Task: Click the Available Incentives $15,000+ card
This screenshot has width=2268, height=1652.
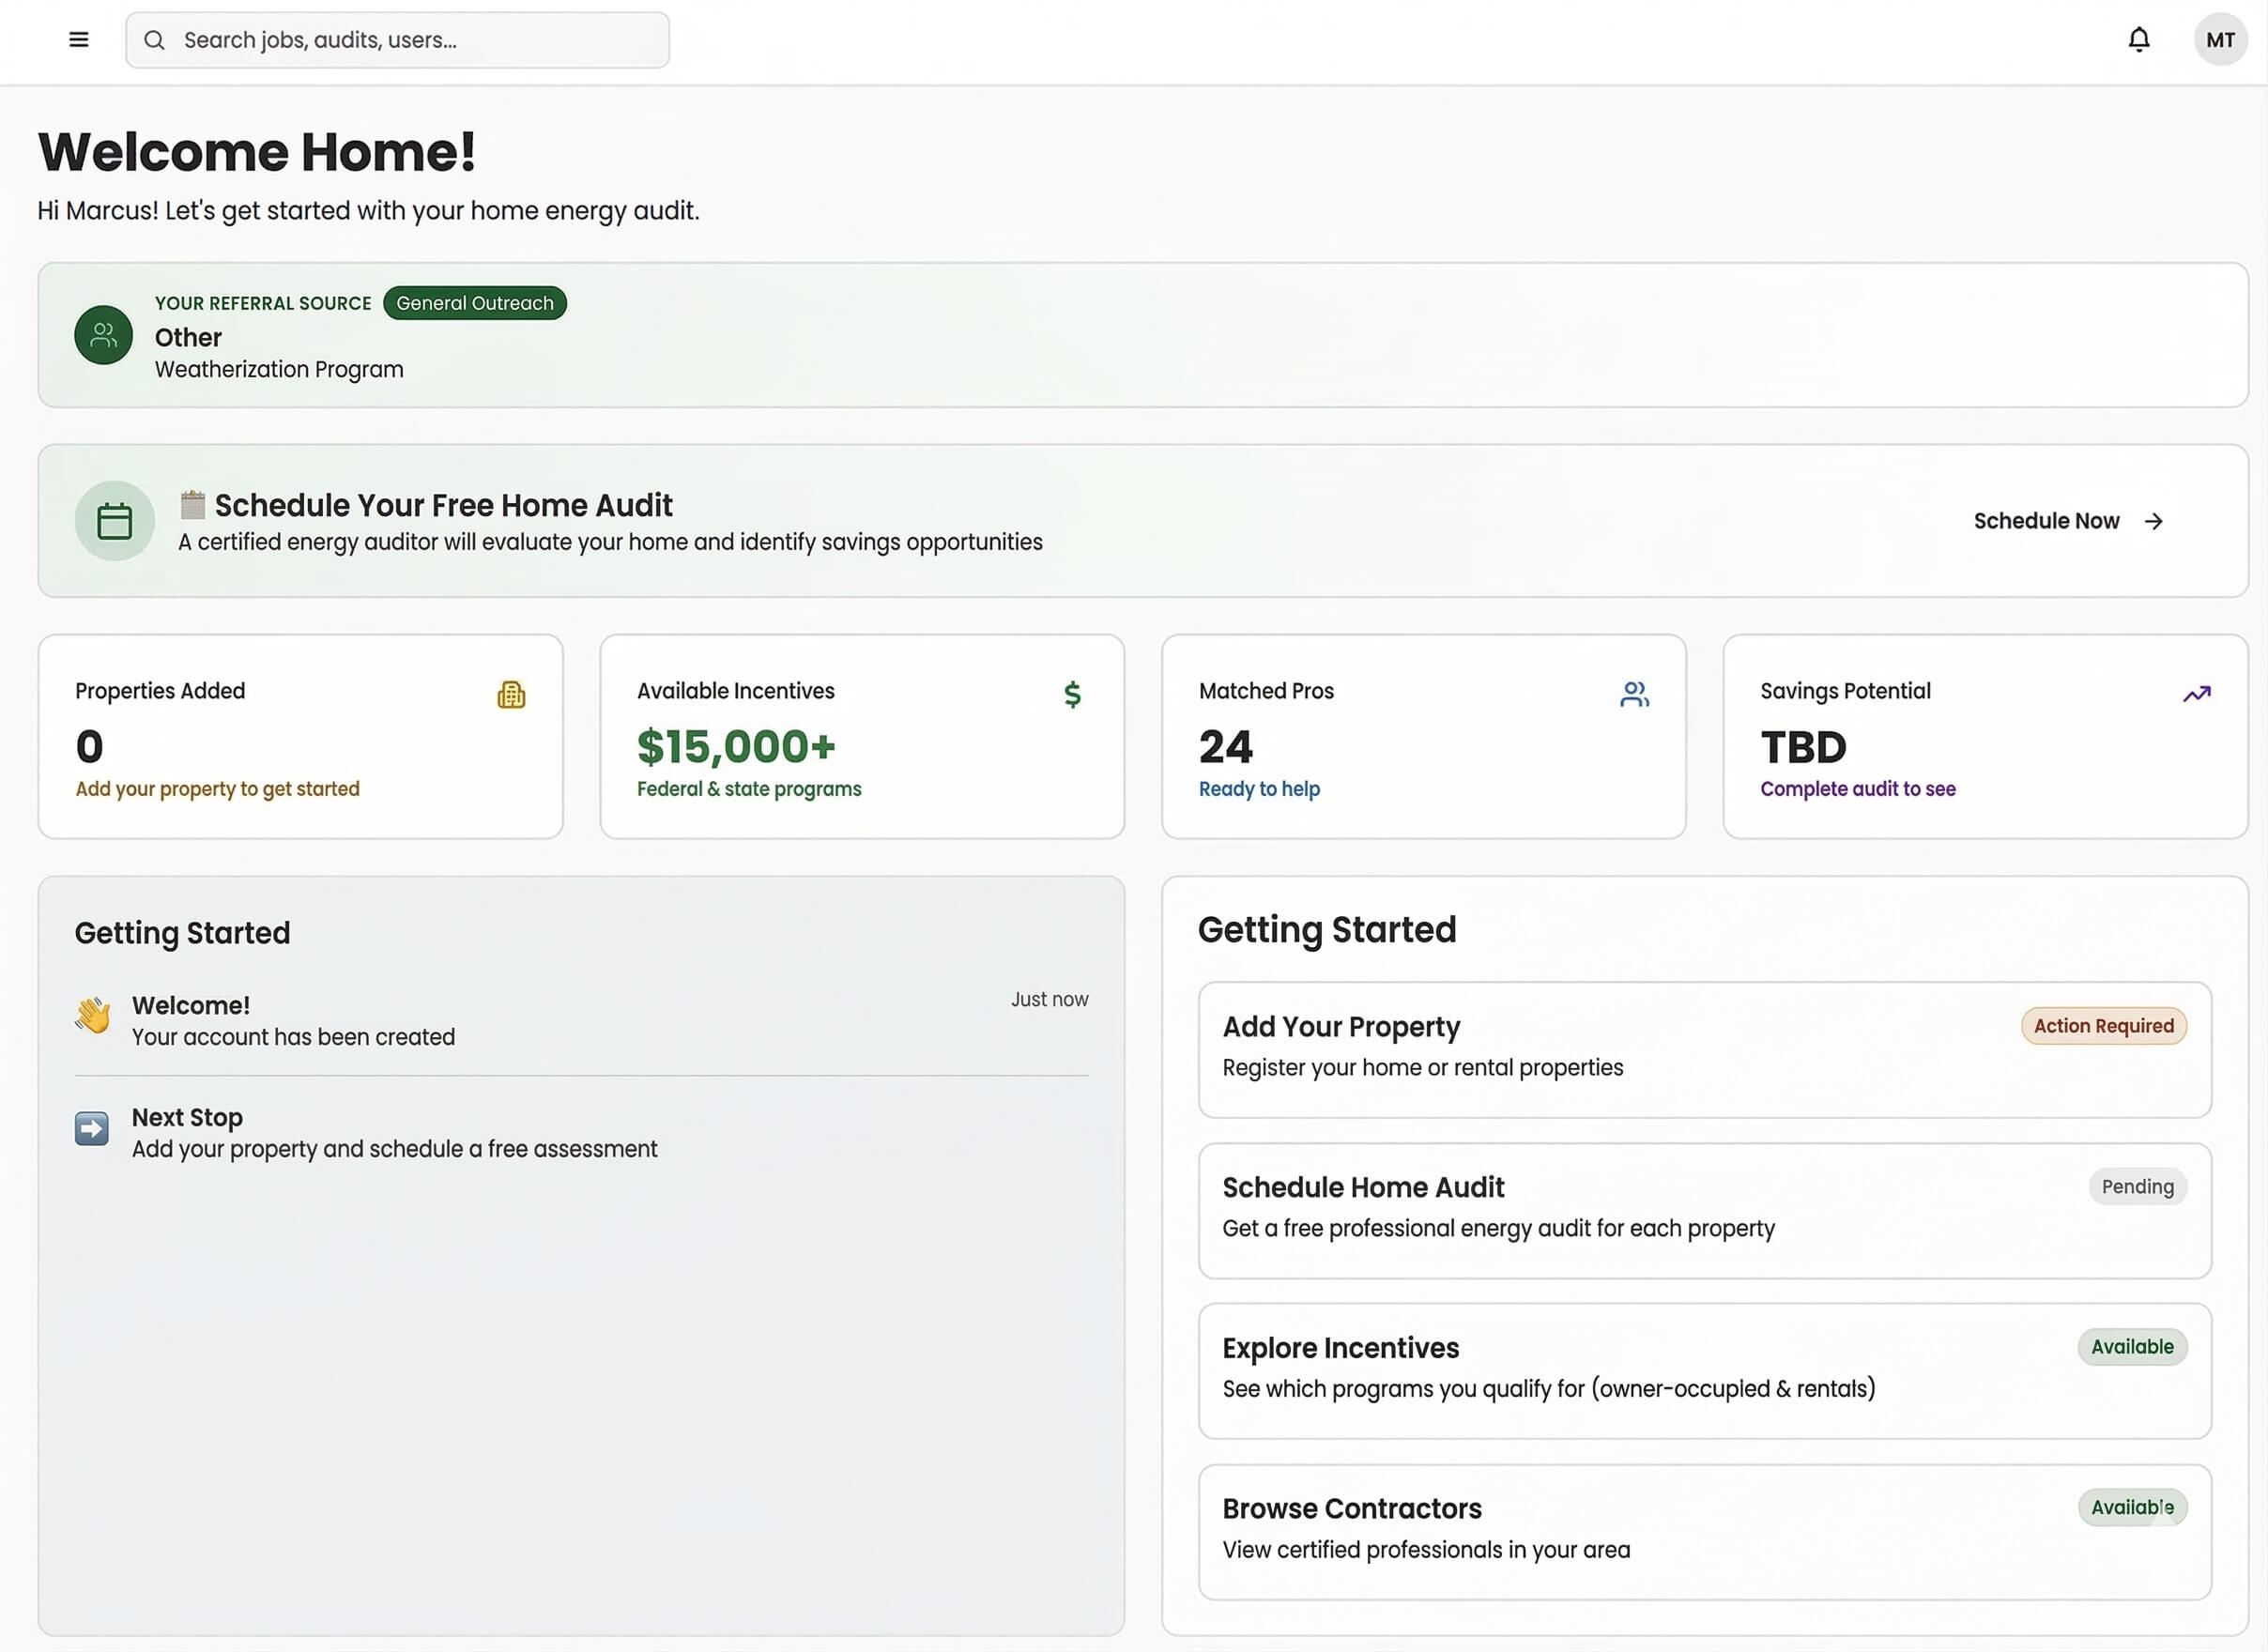Action: [861, 737]
